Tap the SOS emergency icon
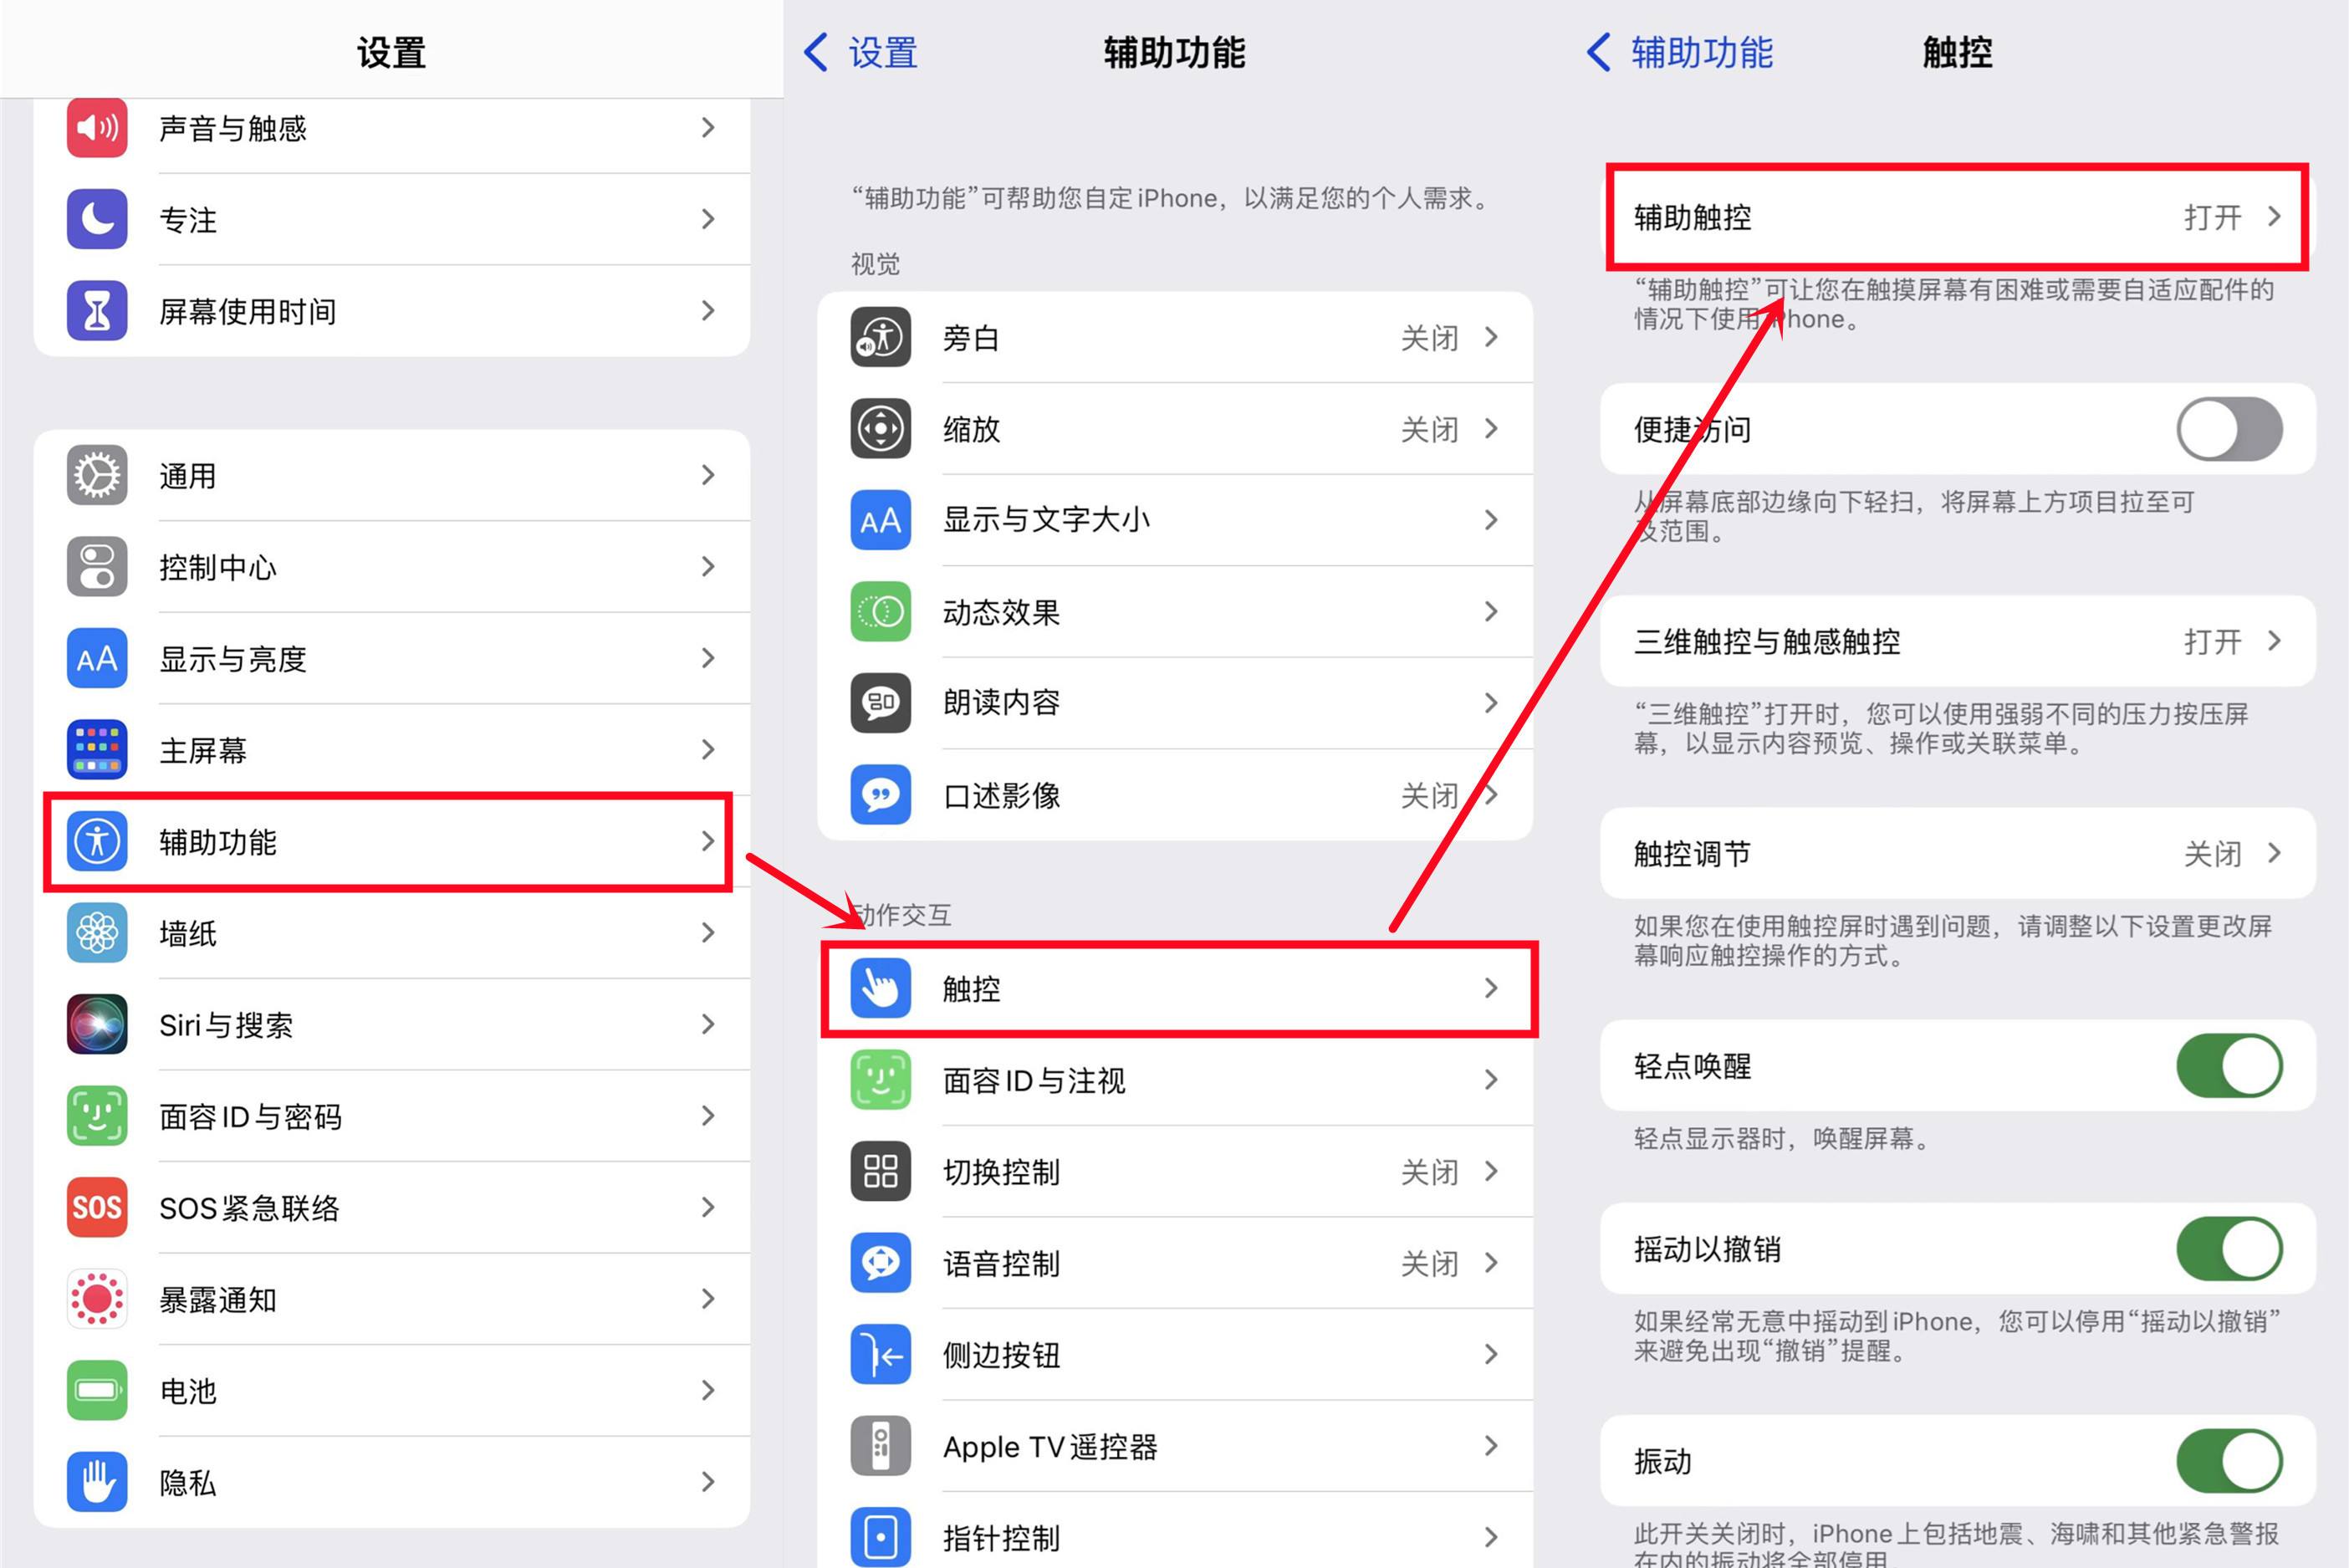 [97, 1208]
